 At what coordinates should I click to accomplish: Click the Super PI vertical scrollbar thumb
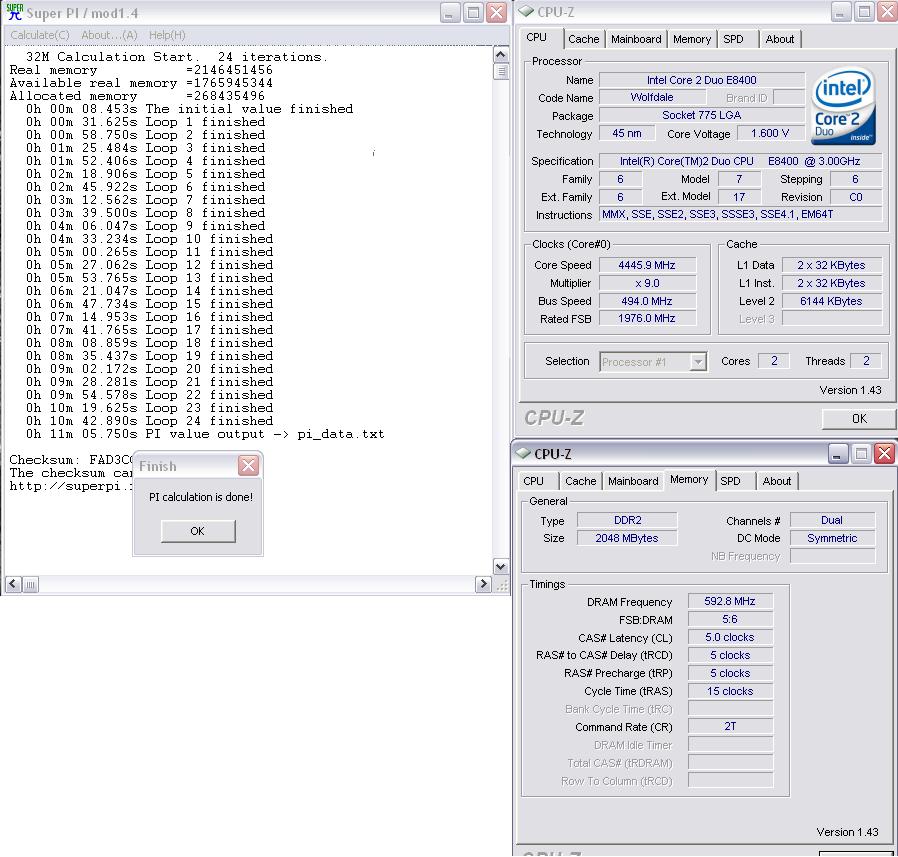tap(501, 71)
